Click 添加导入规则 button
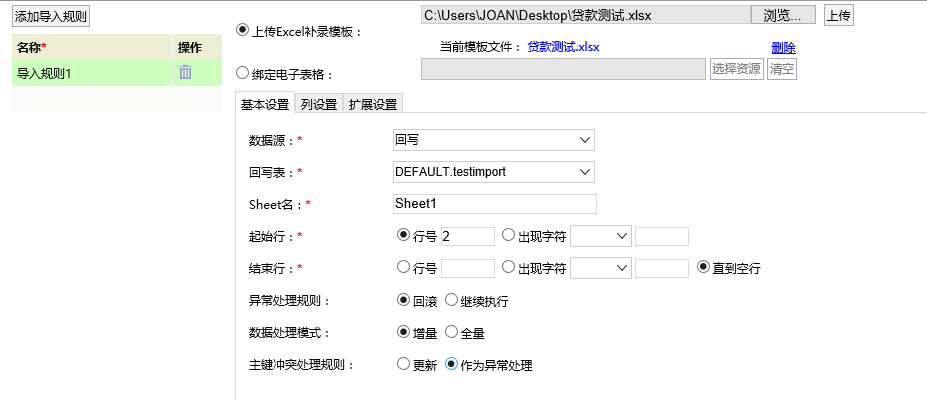Screen dimensions: 927x400 (51, 17)
